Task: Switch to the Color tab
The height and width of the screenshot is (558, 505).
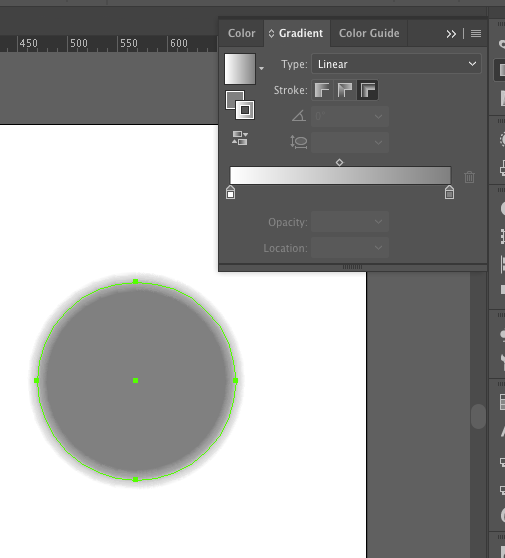Action: click(242, 33)
